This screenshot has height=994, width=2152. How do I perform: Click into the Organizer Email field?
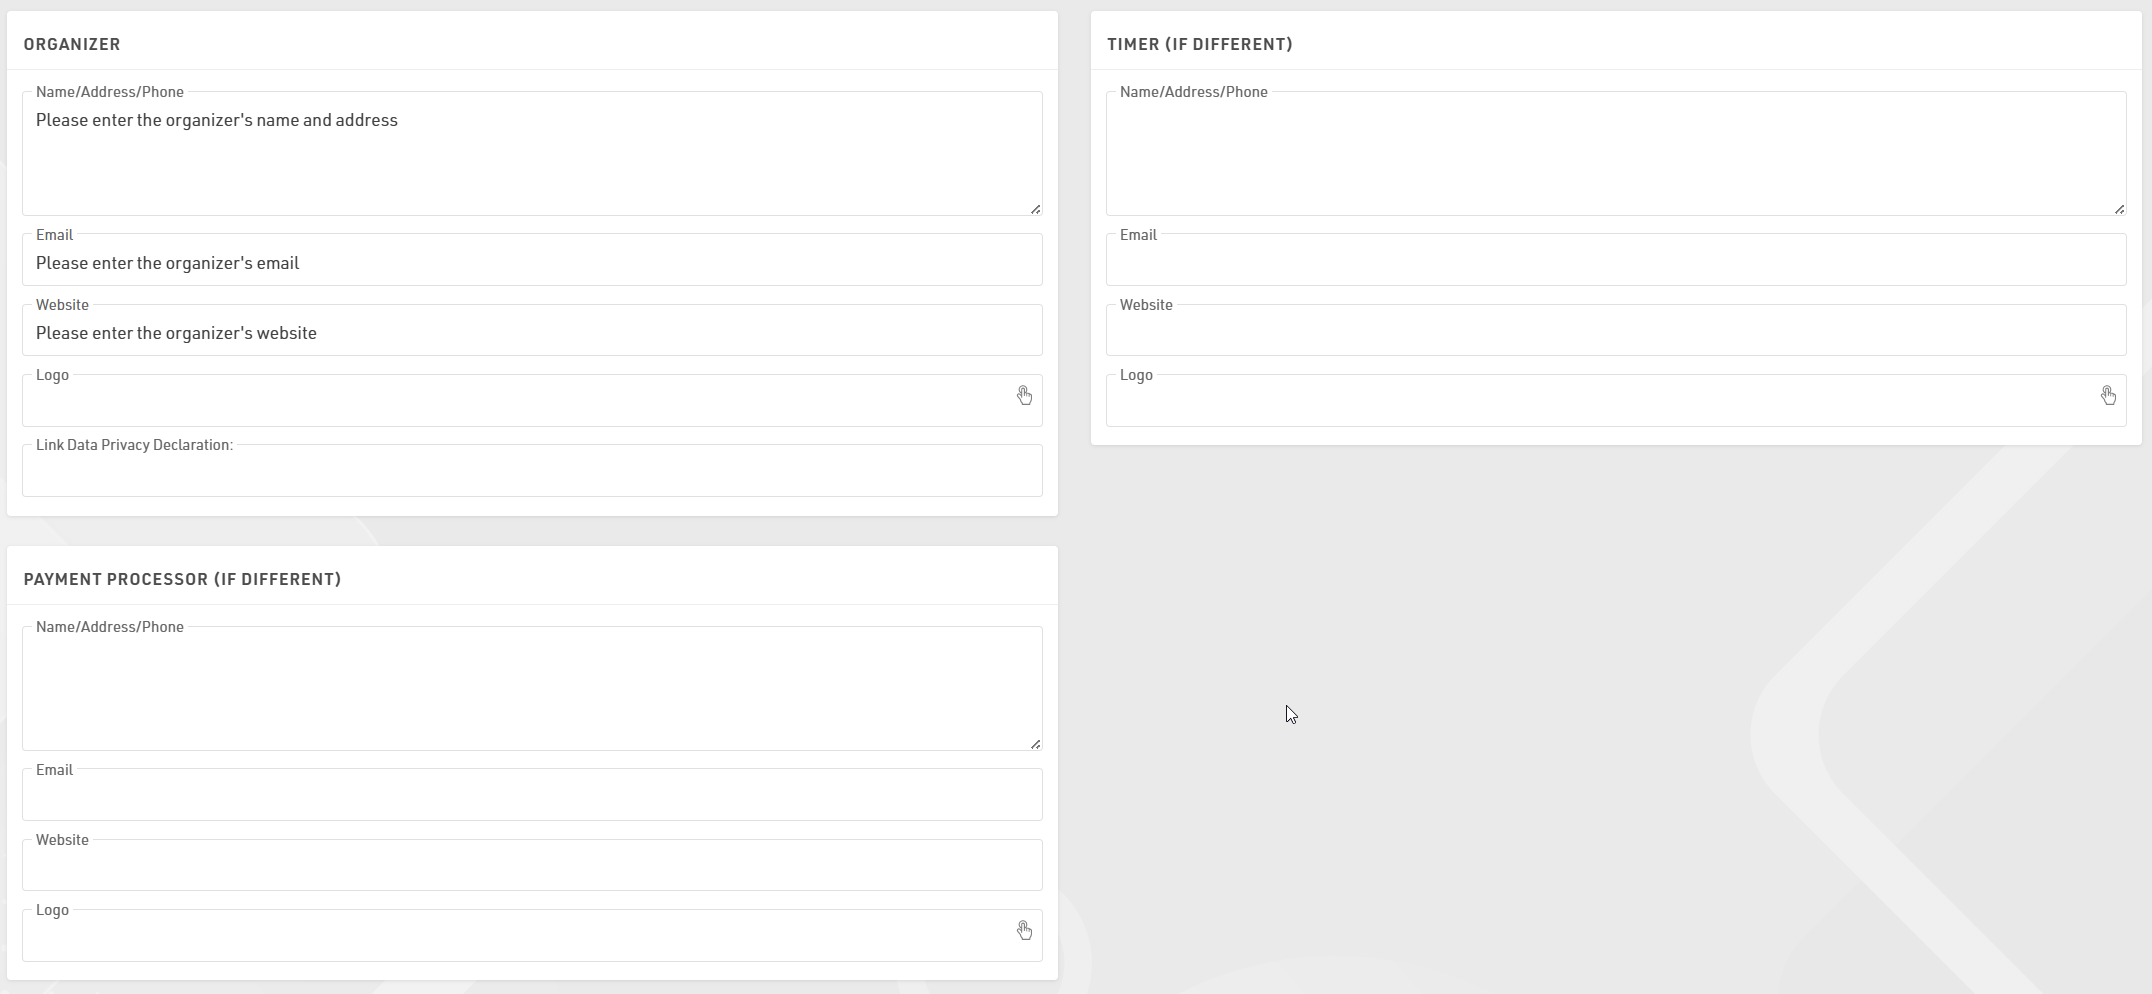pos(530,263)
